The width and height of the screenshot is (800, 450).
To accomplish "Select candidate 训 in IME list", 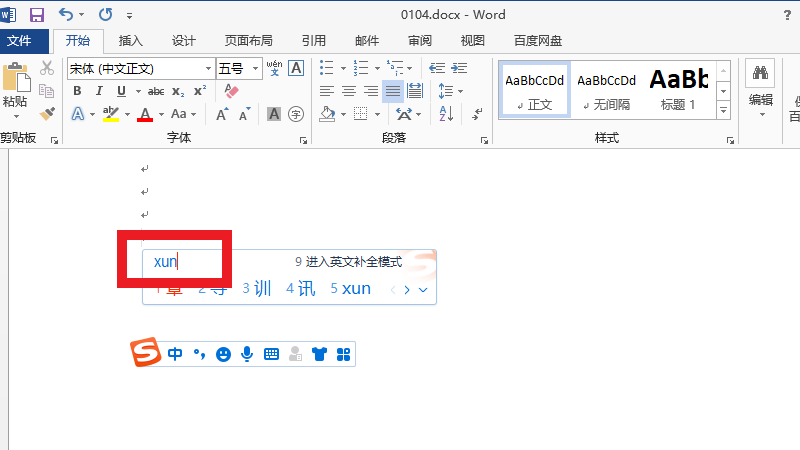I will click(x=257, y=289).
